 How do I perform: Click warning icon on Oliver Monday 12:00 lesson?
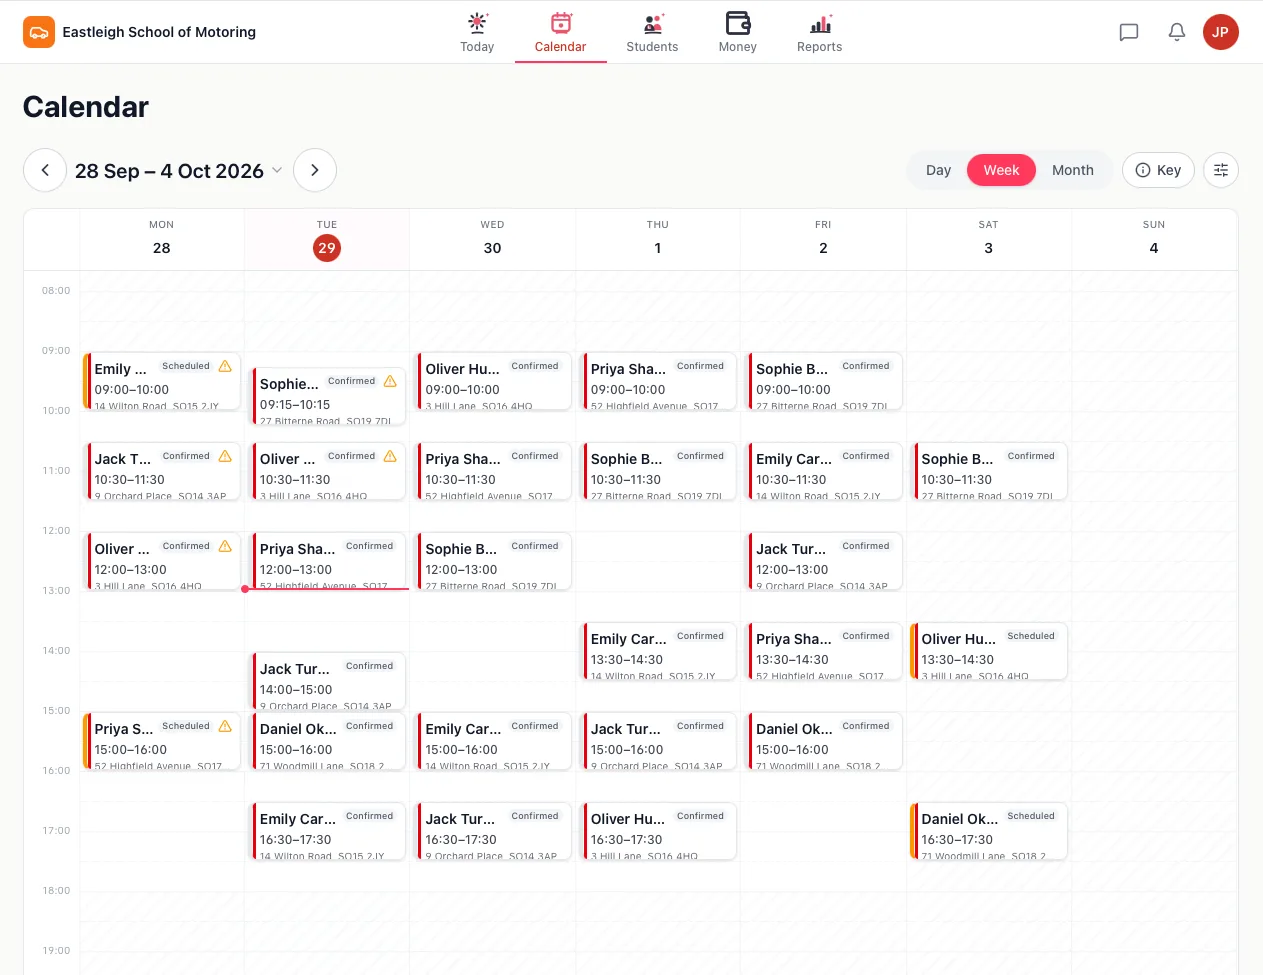[x=225, y=546]
